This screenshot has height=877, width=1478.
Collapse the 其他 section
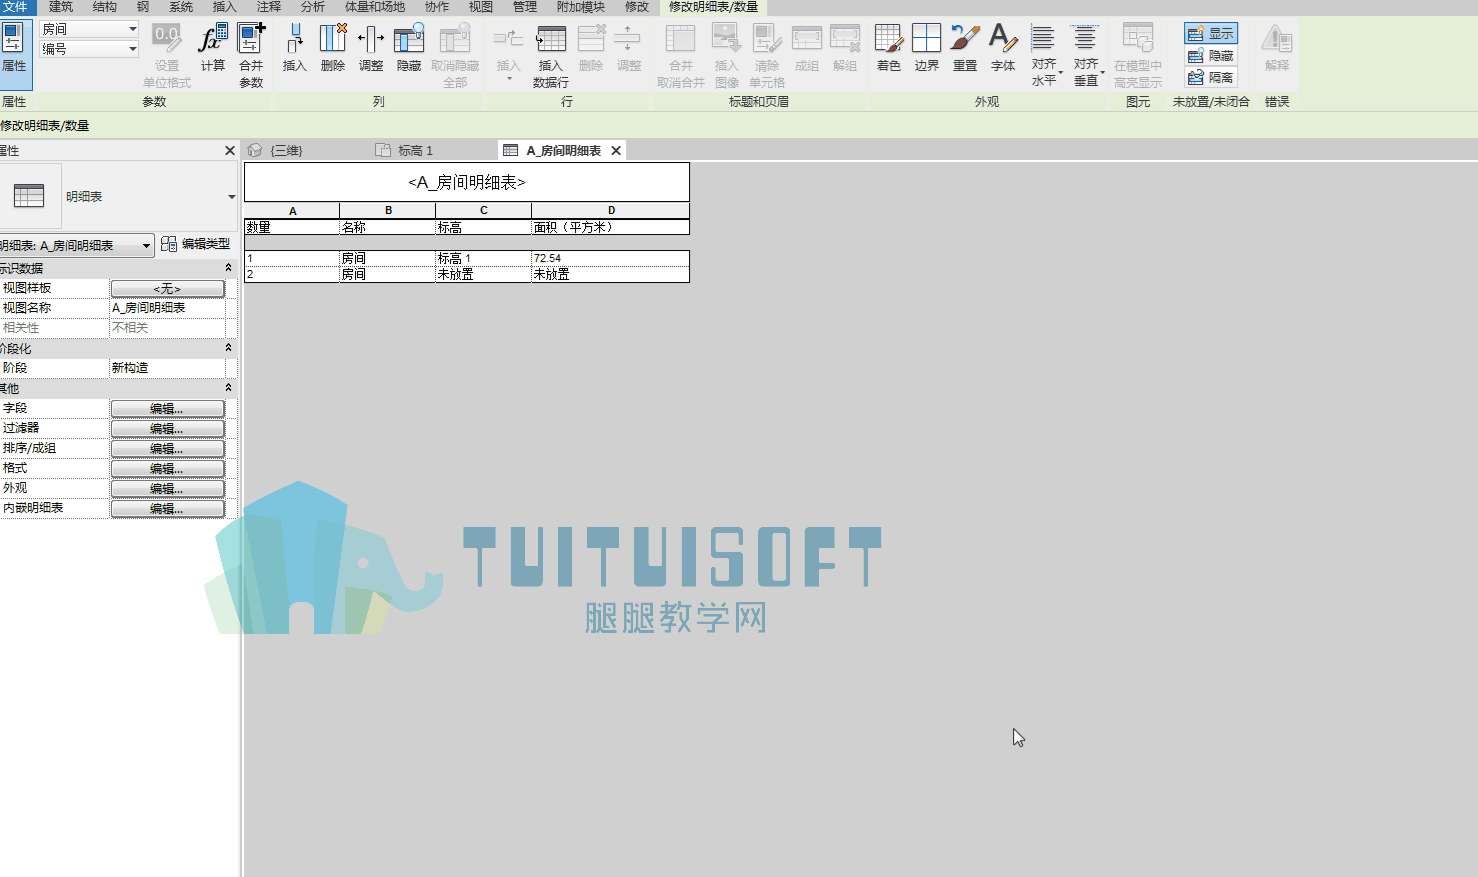[228, 388]
